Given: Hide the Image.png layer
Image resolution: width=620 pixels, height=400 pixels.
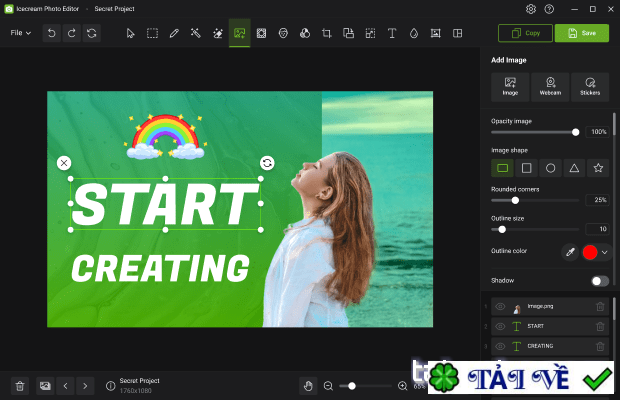Looking at the screenshot, I should [x=501, y=307].
